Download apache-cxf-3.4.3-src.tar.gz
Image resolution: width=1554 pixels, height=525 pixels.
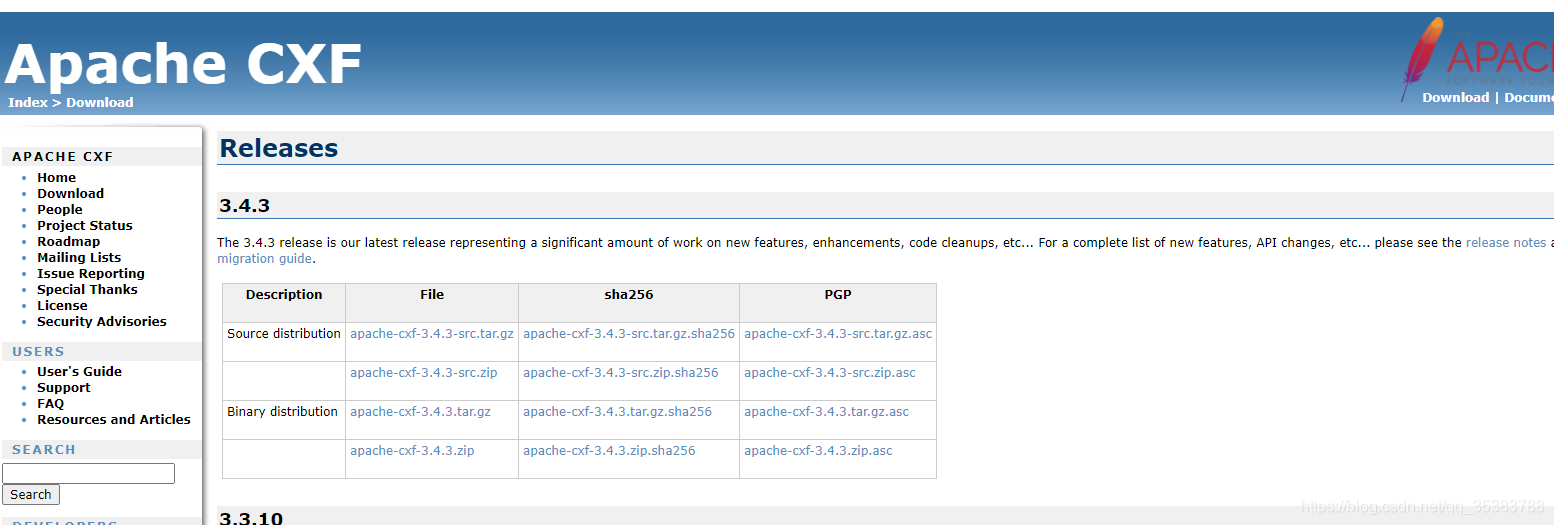click(x=432, y=333)
